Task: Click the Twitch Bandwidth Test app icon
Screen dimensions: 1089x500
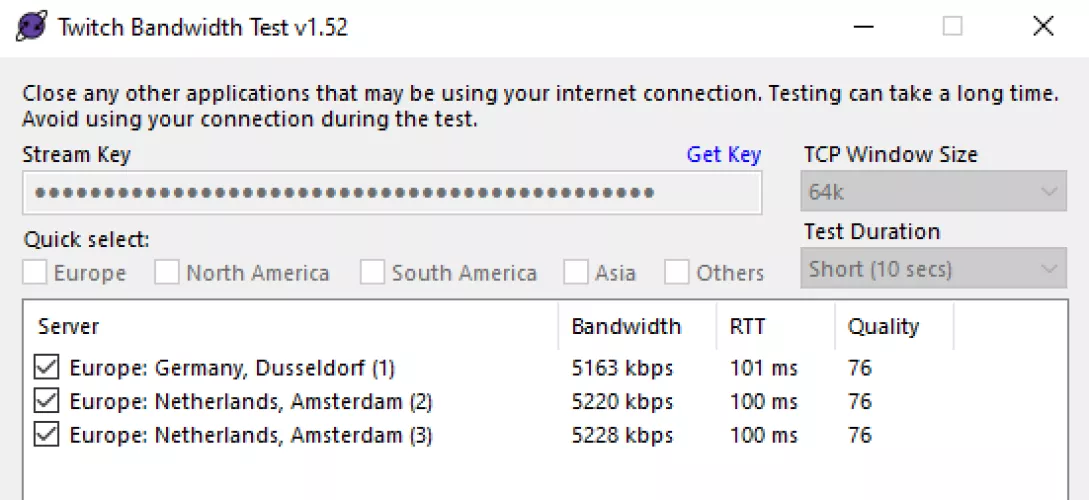Action: tap(32, 27)
